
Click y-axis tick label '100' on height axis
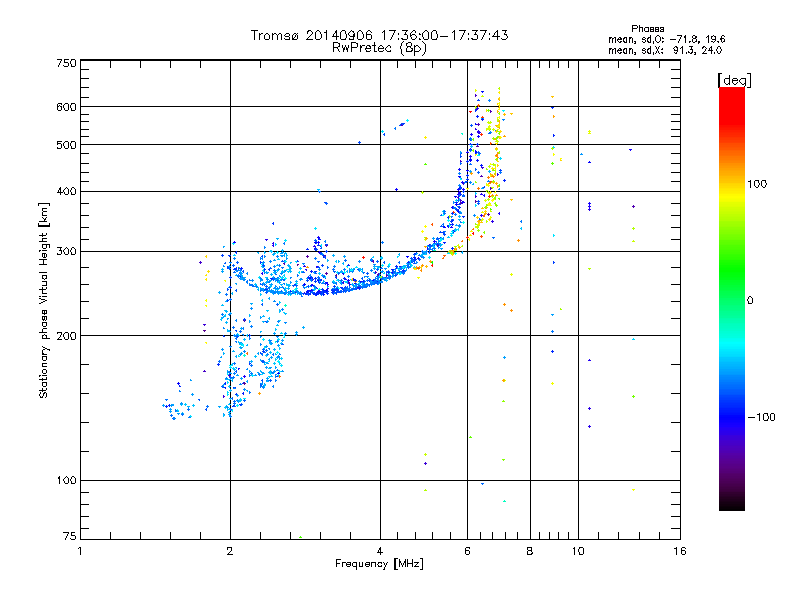[x=66, y=481]
